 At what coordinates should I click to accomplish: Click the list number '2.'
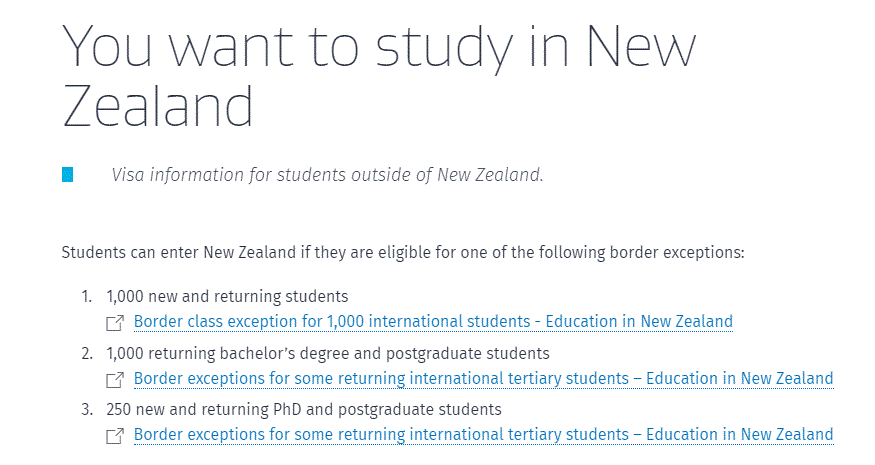pyautogui.click(x=86, y=353)
